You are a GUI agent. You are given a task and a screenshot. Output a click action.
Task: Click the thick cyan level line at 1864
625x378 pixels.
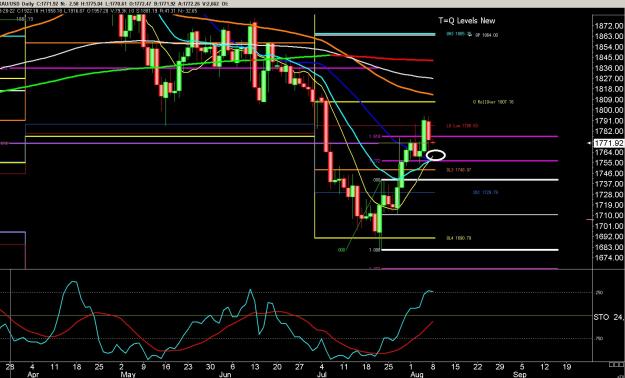click(375, 35)
